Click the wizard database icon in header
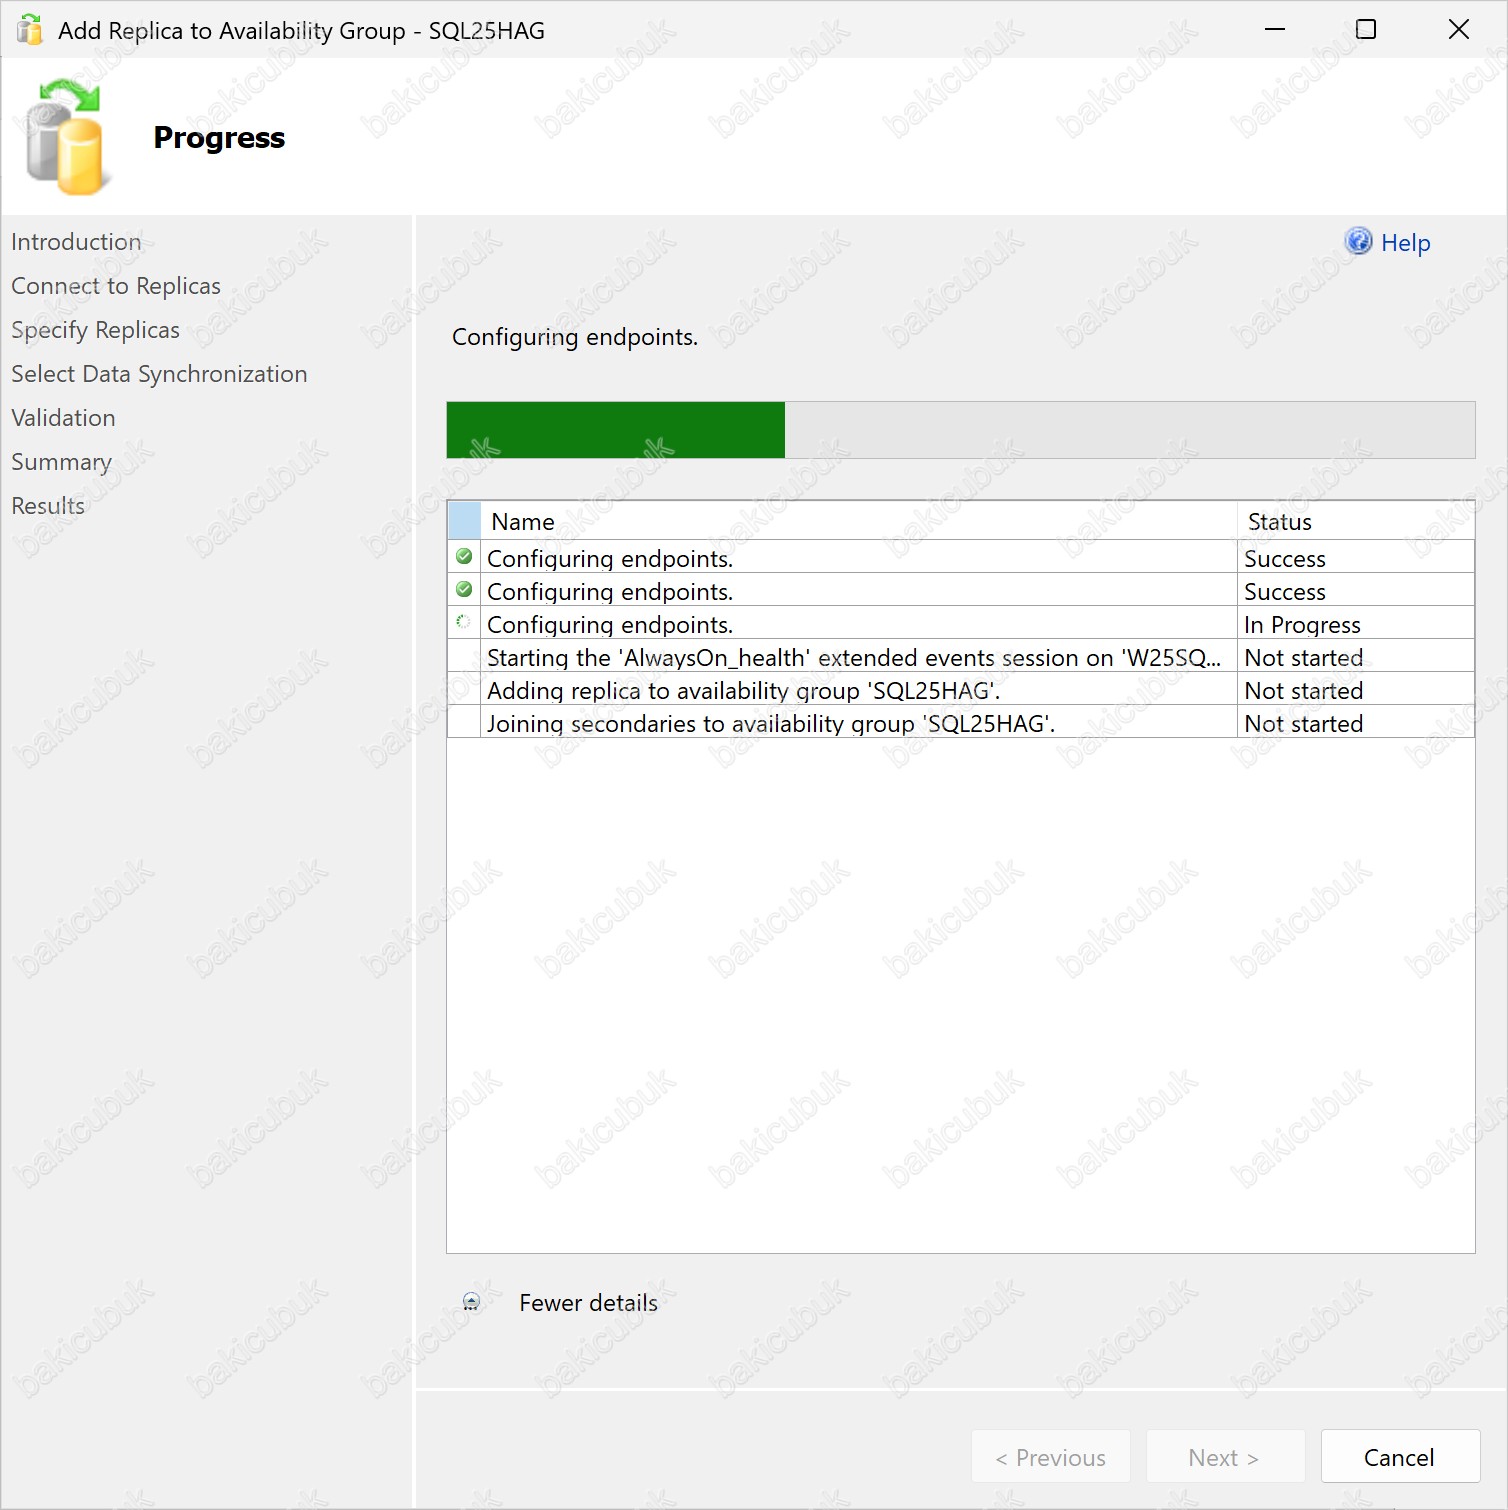1508x1510 pixels. pos(65,138)
